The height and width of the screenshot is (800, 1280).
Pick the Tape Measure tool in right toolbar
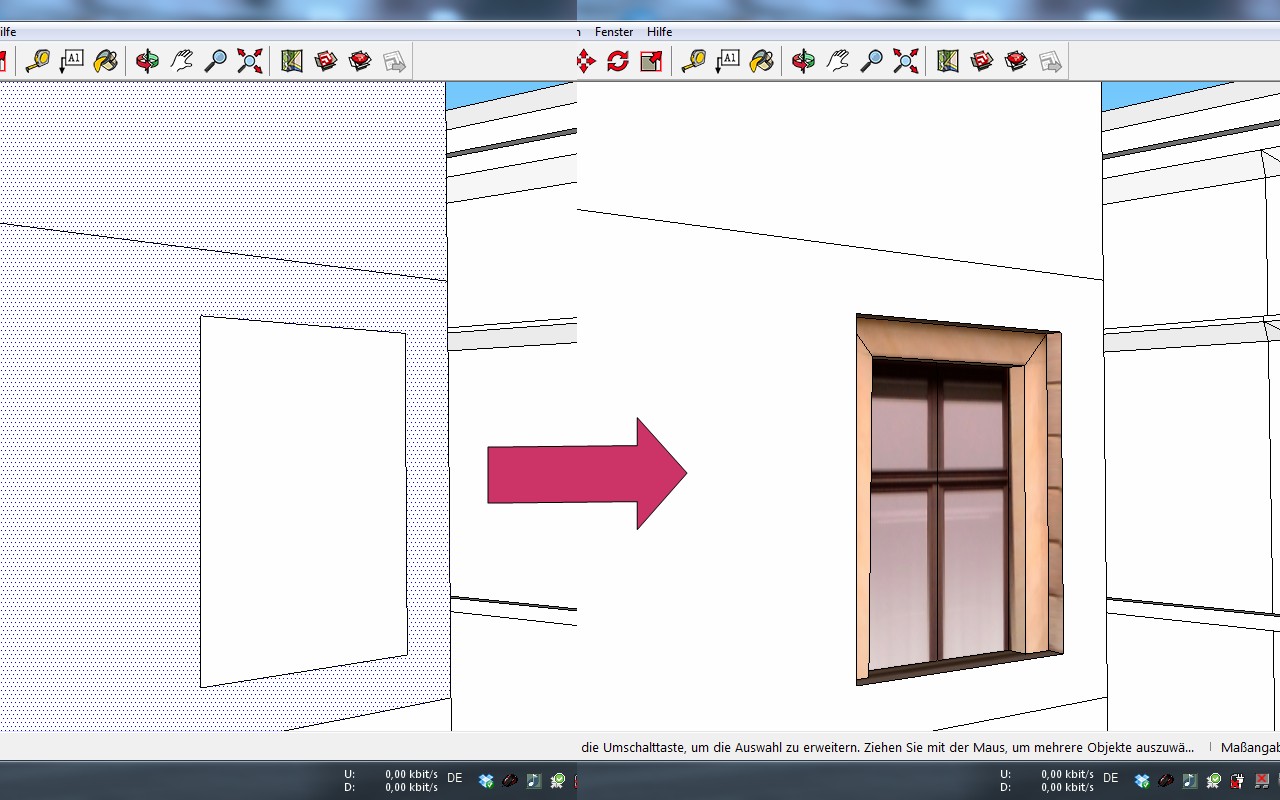(694, 61)
